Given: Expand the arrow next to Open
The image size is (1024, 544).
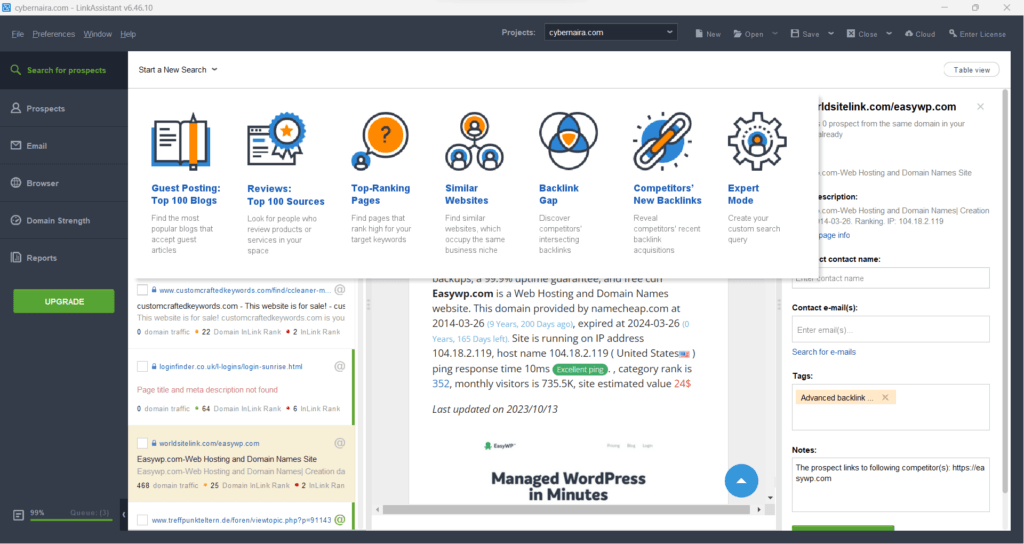Looking at the screenshot, I should tap(775, 33).
